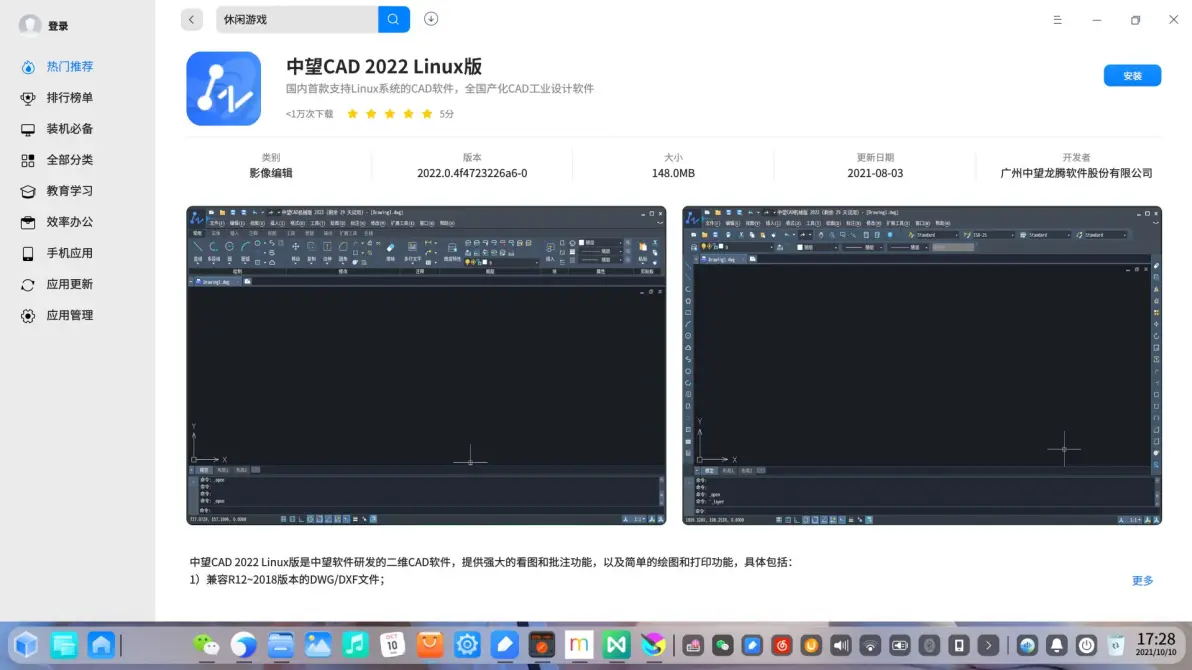Click the show desktop home dock icon

tap(101, 646)
